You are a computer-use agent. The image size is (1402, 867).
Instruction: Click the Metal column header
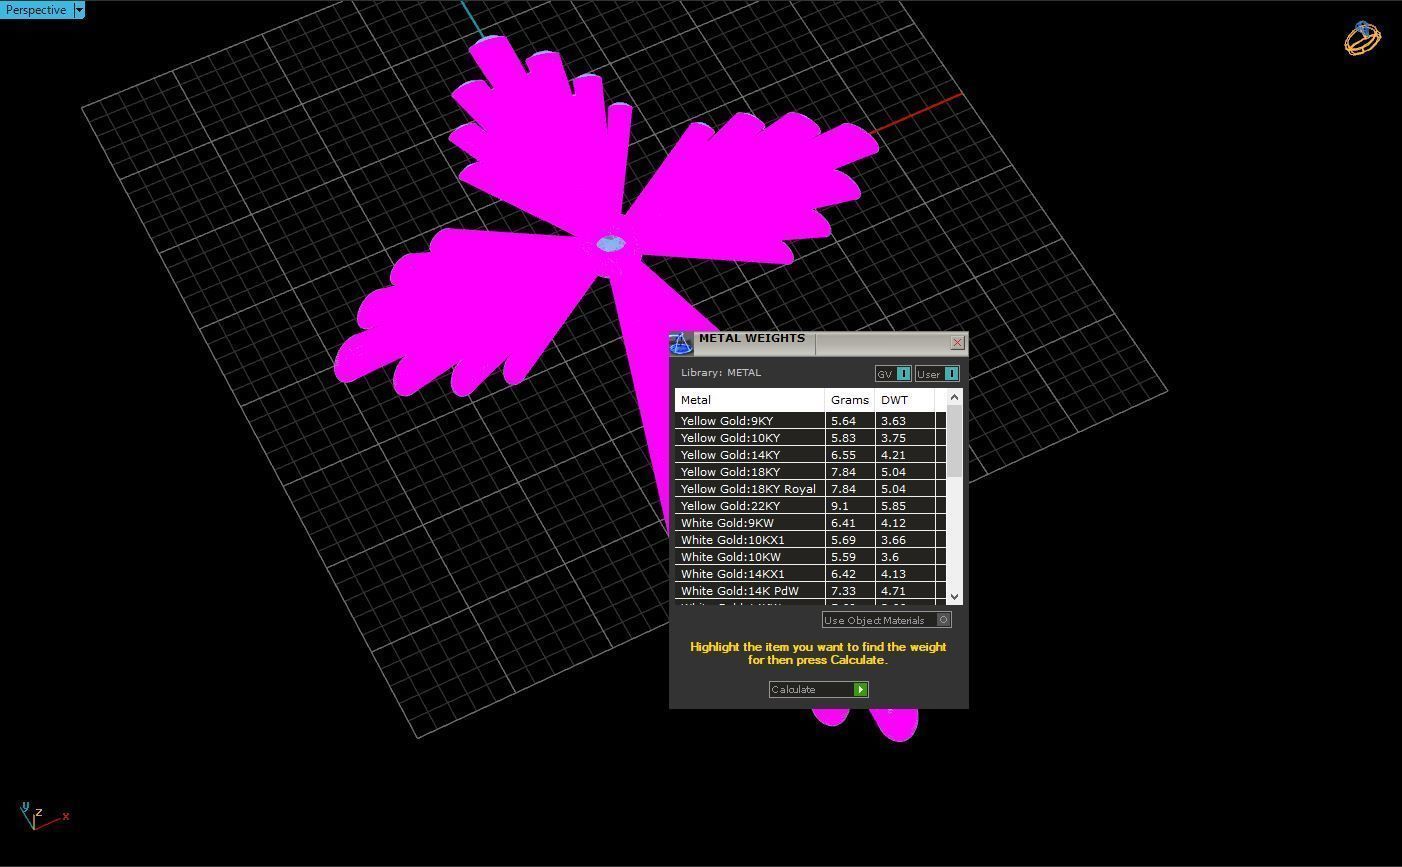749,400
